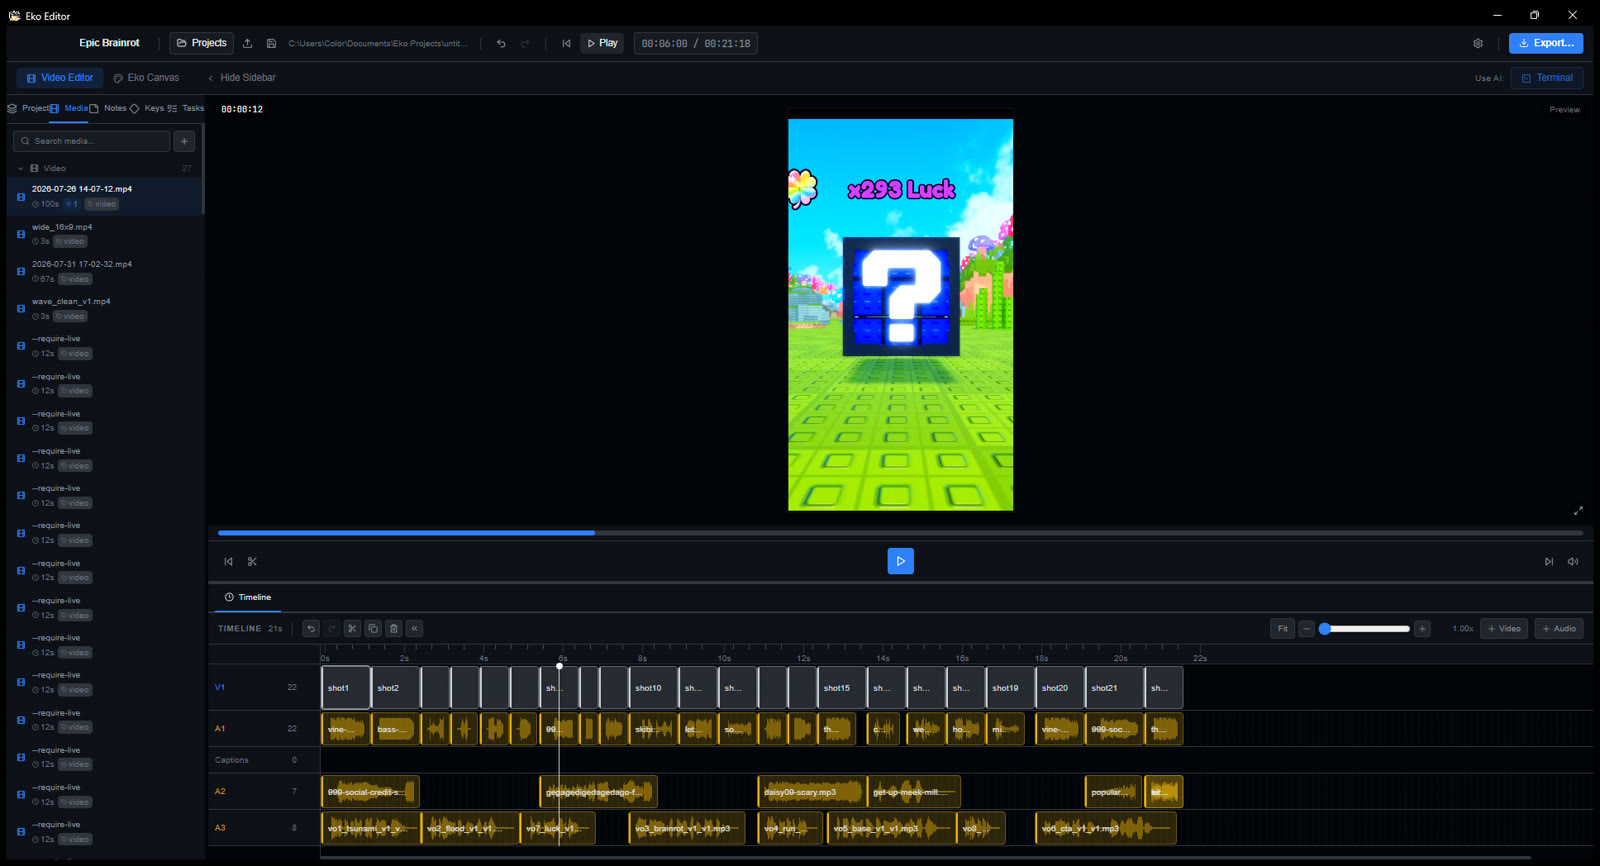Select the shot10 clip on track V1
This screenshot has height=866, width=1600.
pyautogui.click(x=654, y=688)
